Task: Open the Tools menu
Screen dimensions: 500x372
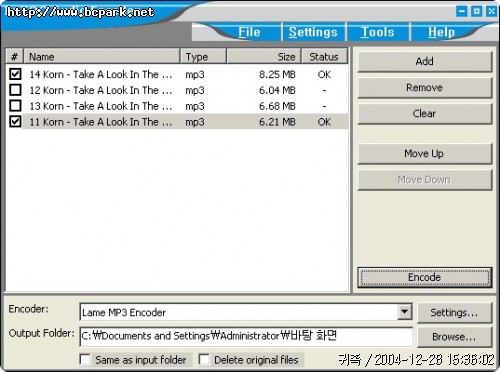Action: click(x=377, y=32)
